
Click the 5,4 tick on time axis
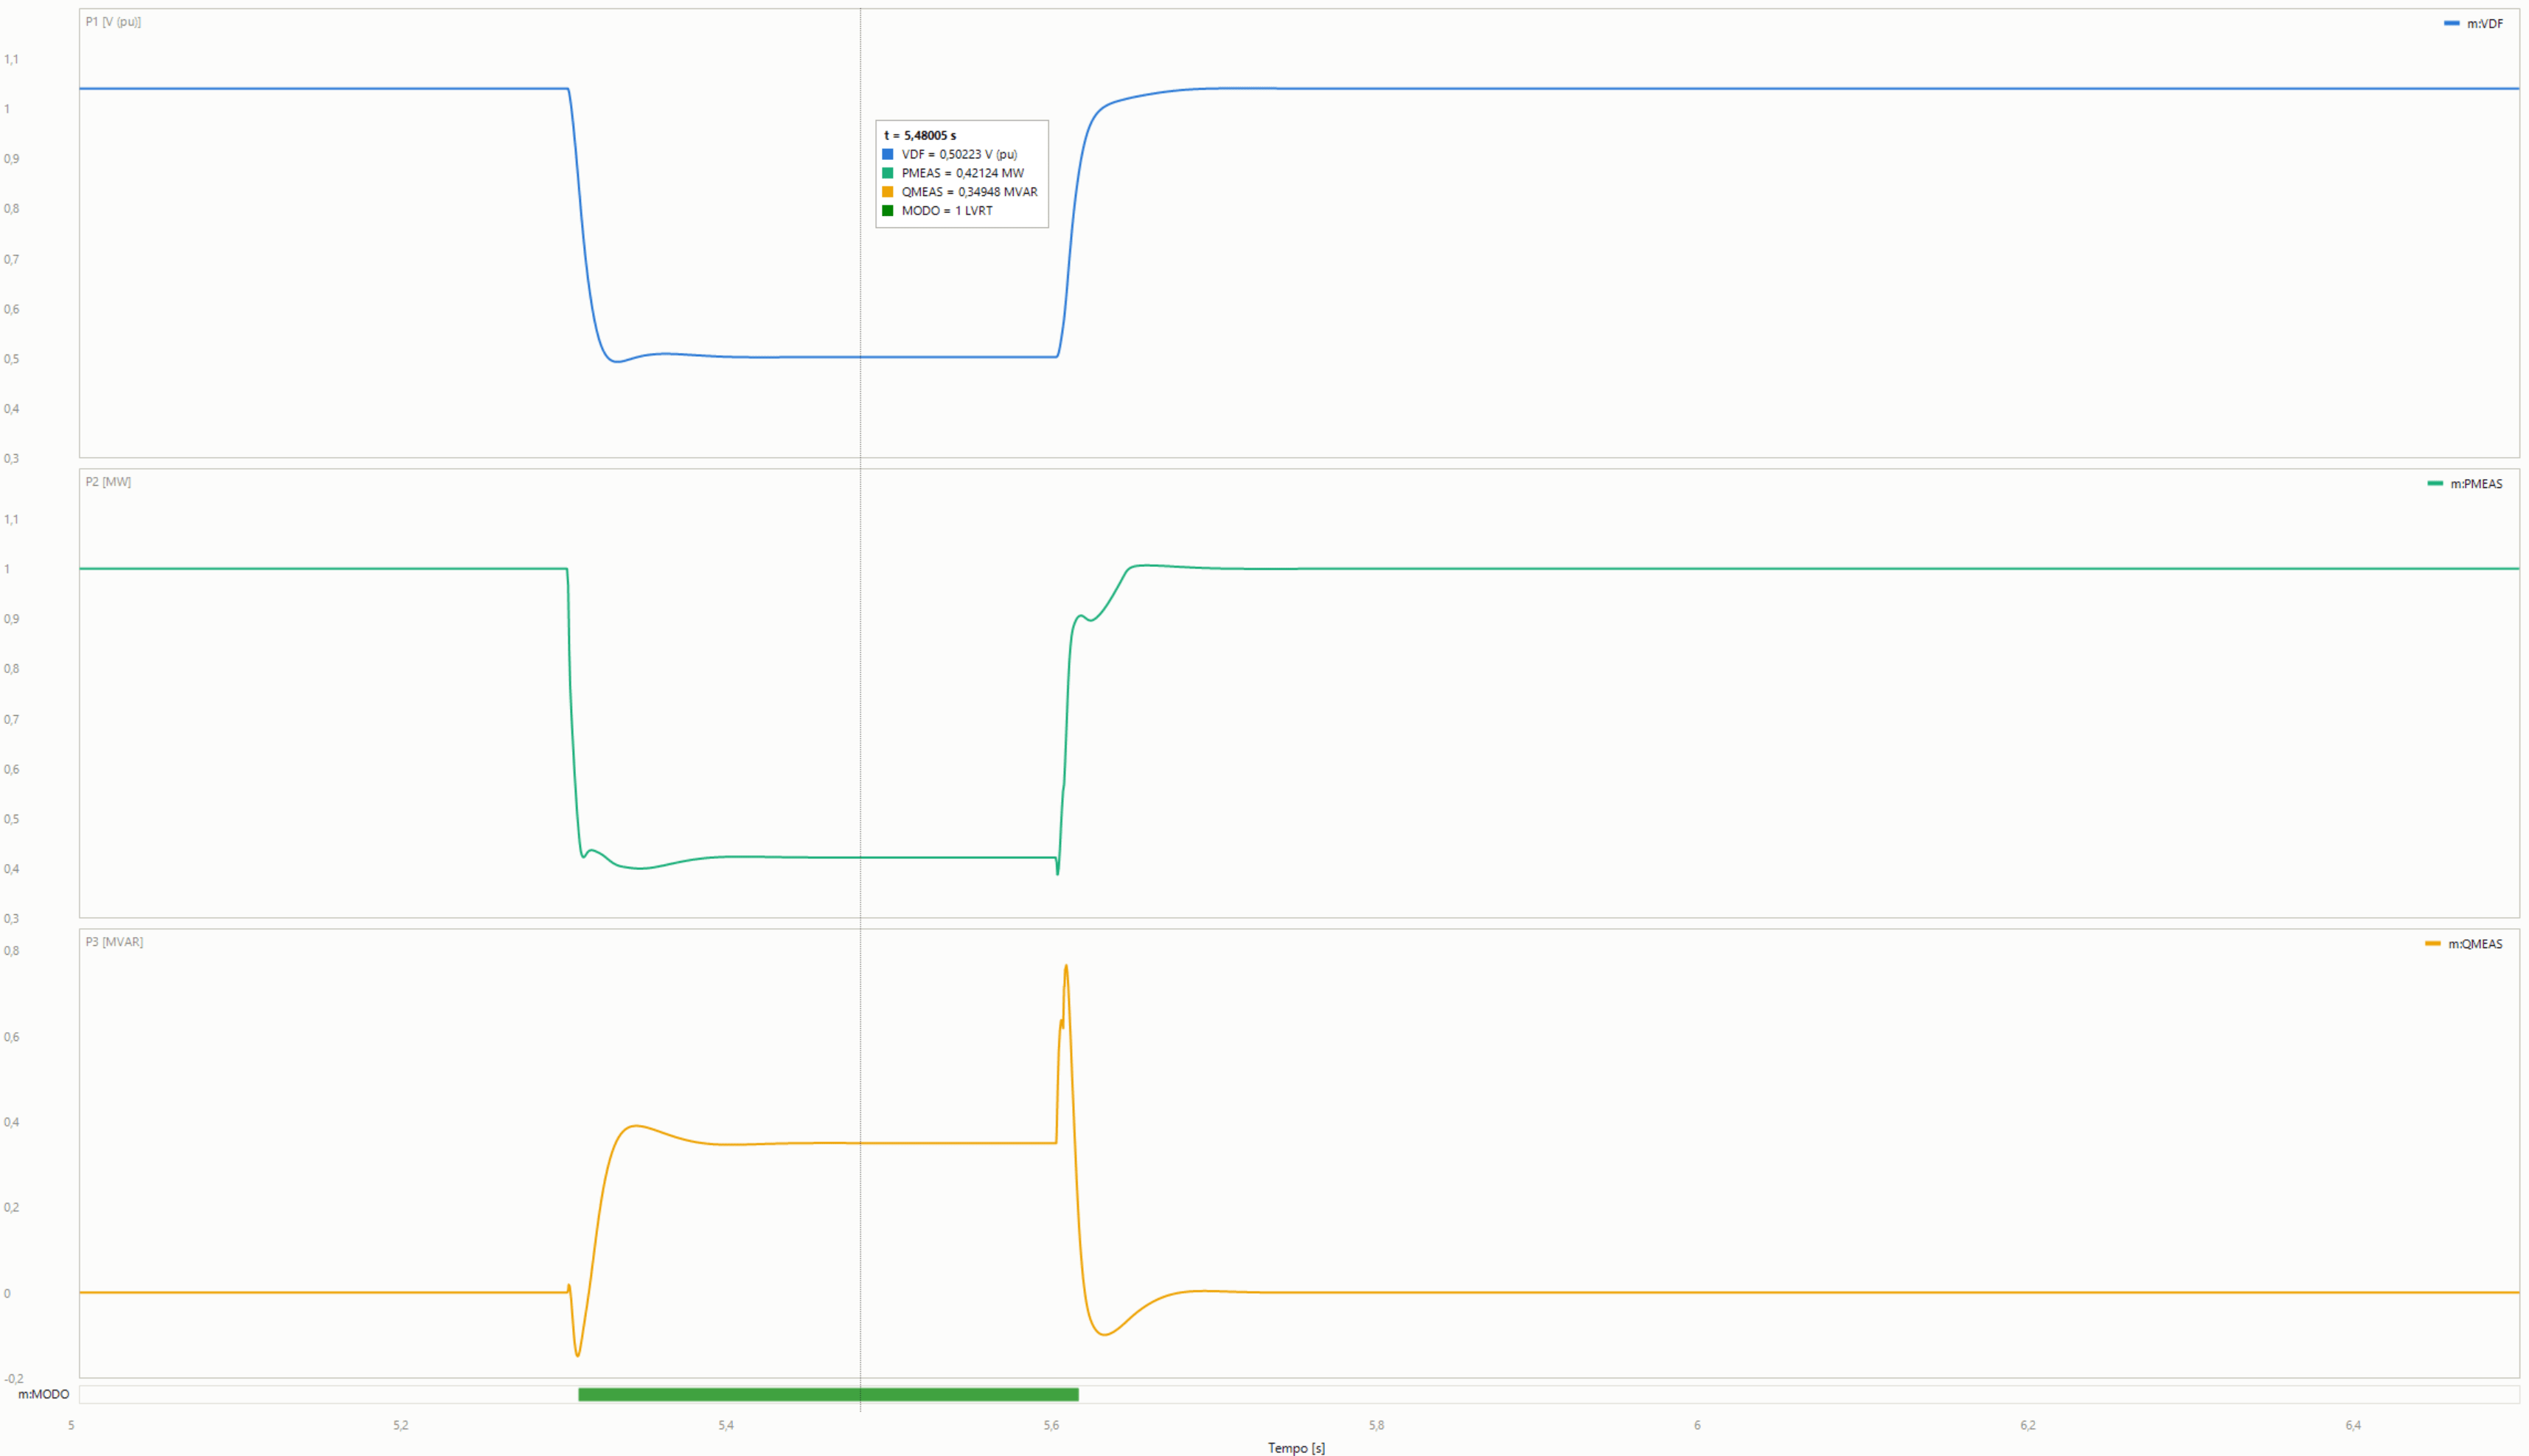pyautogui.click(x=726, y=1425)
